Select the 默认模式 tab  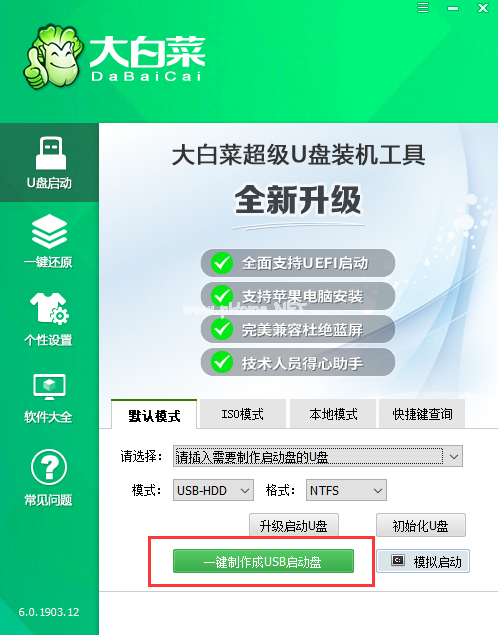tap(154, 415)
